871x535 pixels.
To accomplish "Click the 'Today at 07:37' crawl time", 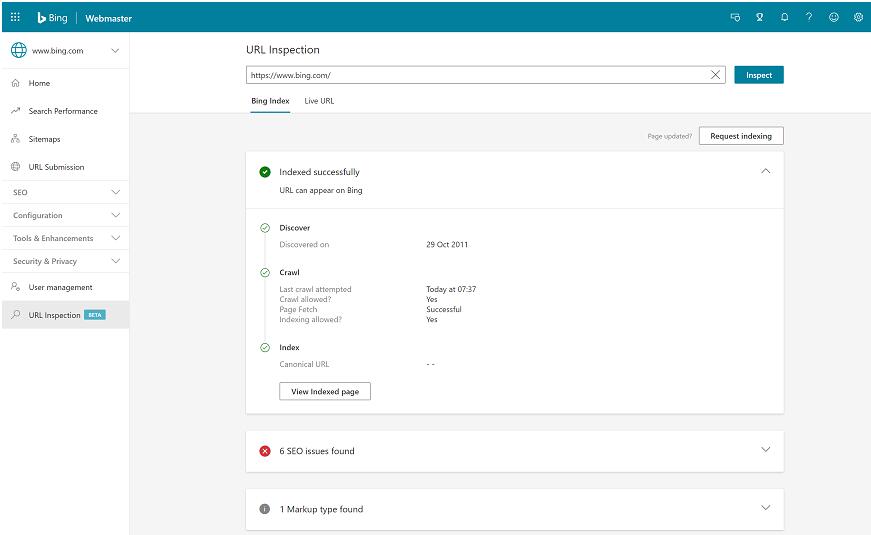I will [x=451, y=289].
